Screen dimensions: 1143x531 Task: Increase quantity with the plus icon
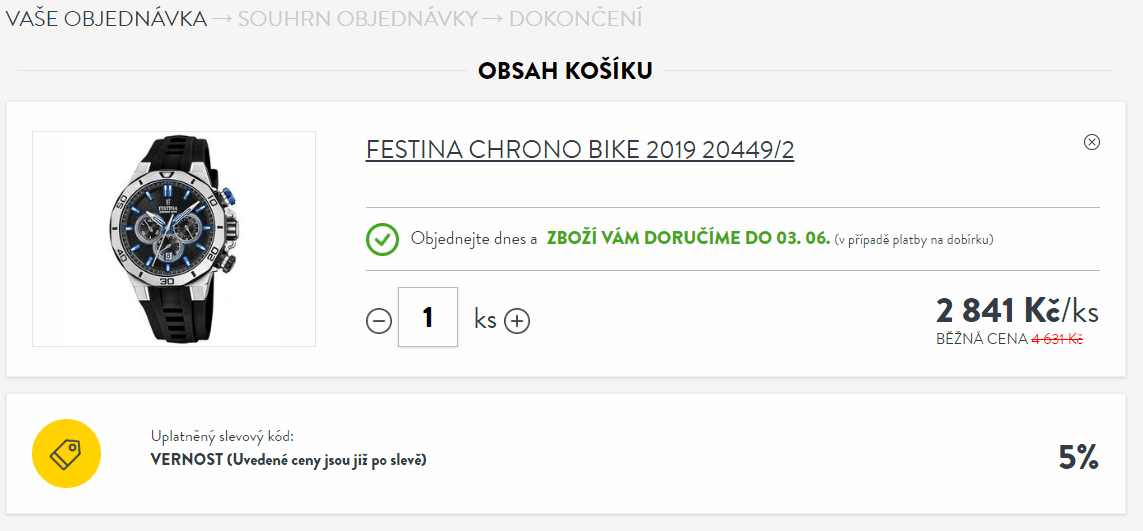(517, 321)
